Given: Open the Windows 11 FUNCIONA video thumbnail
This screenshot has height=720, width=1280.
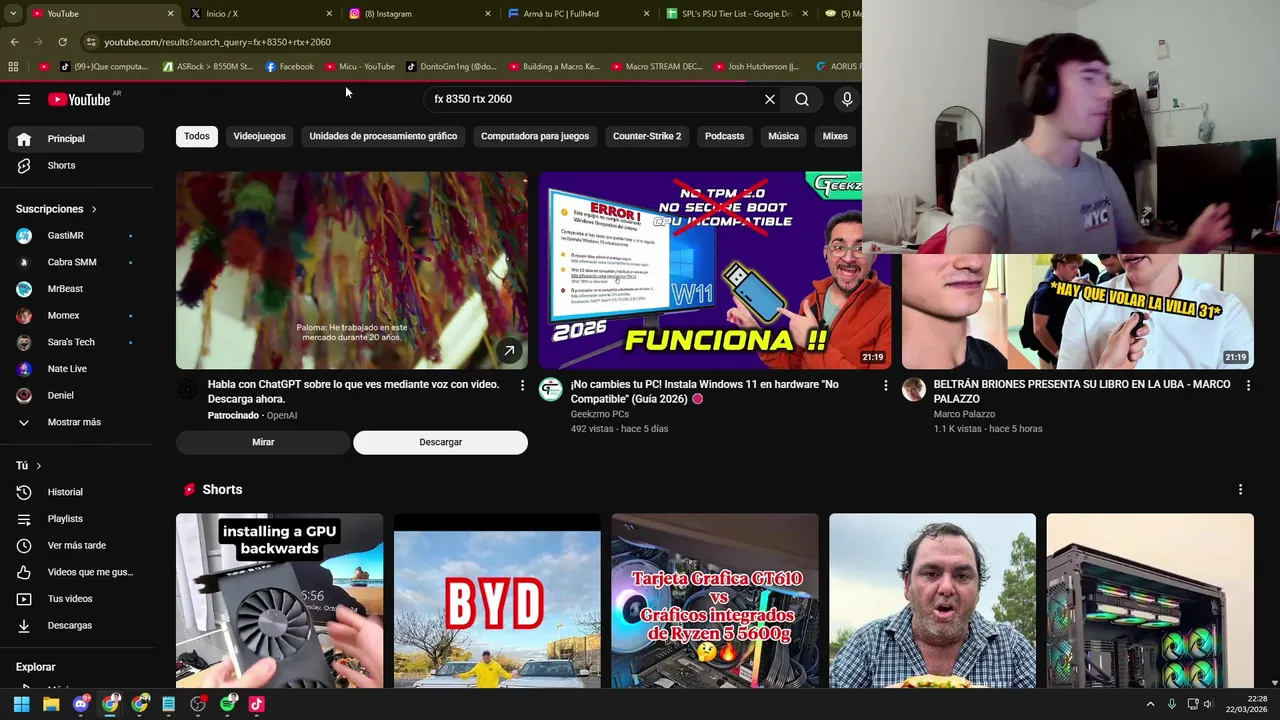Looking at the screenshot, I should 714,270.
